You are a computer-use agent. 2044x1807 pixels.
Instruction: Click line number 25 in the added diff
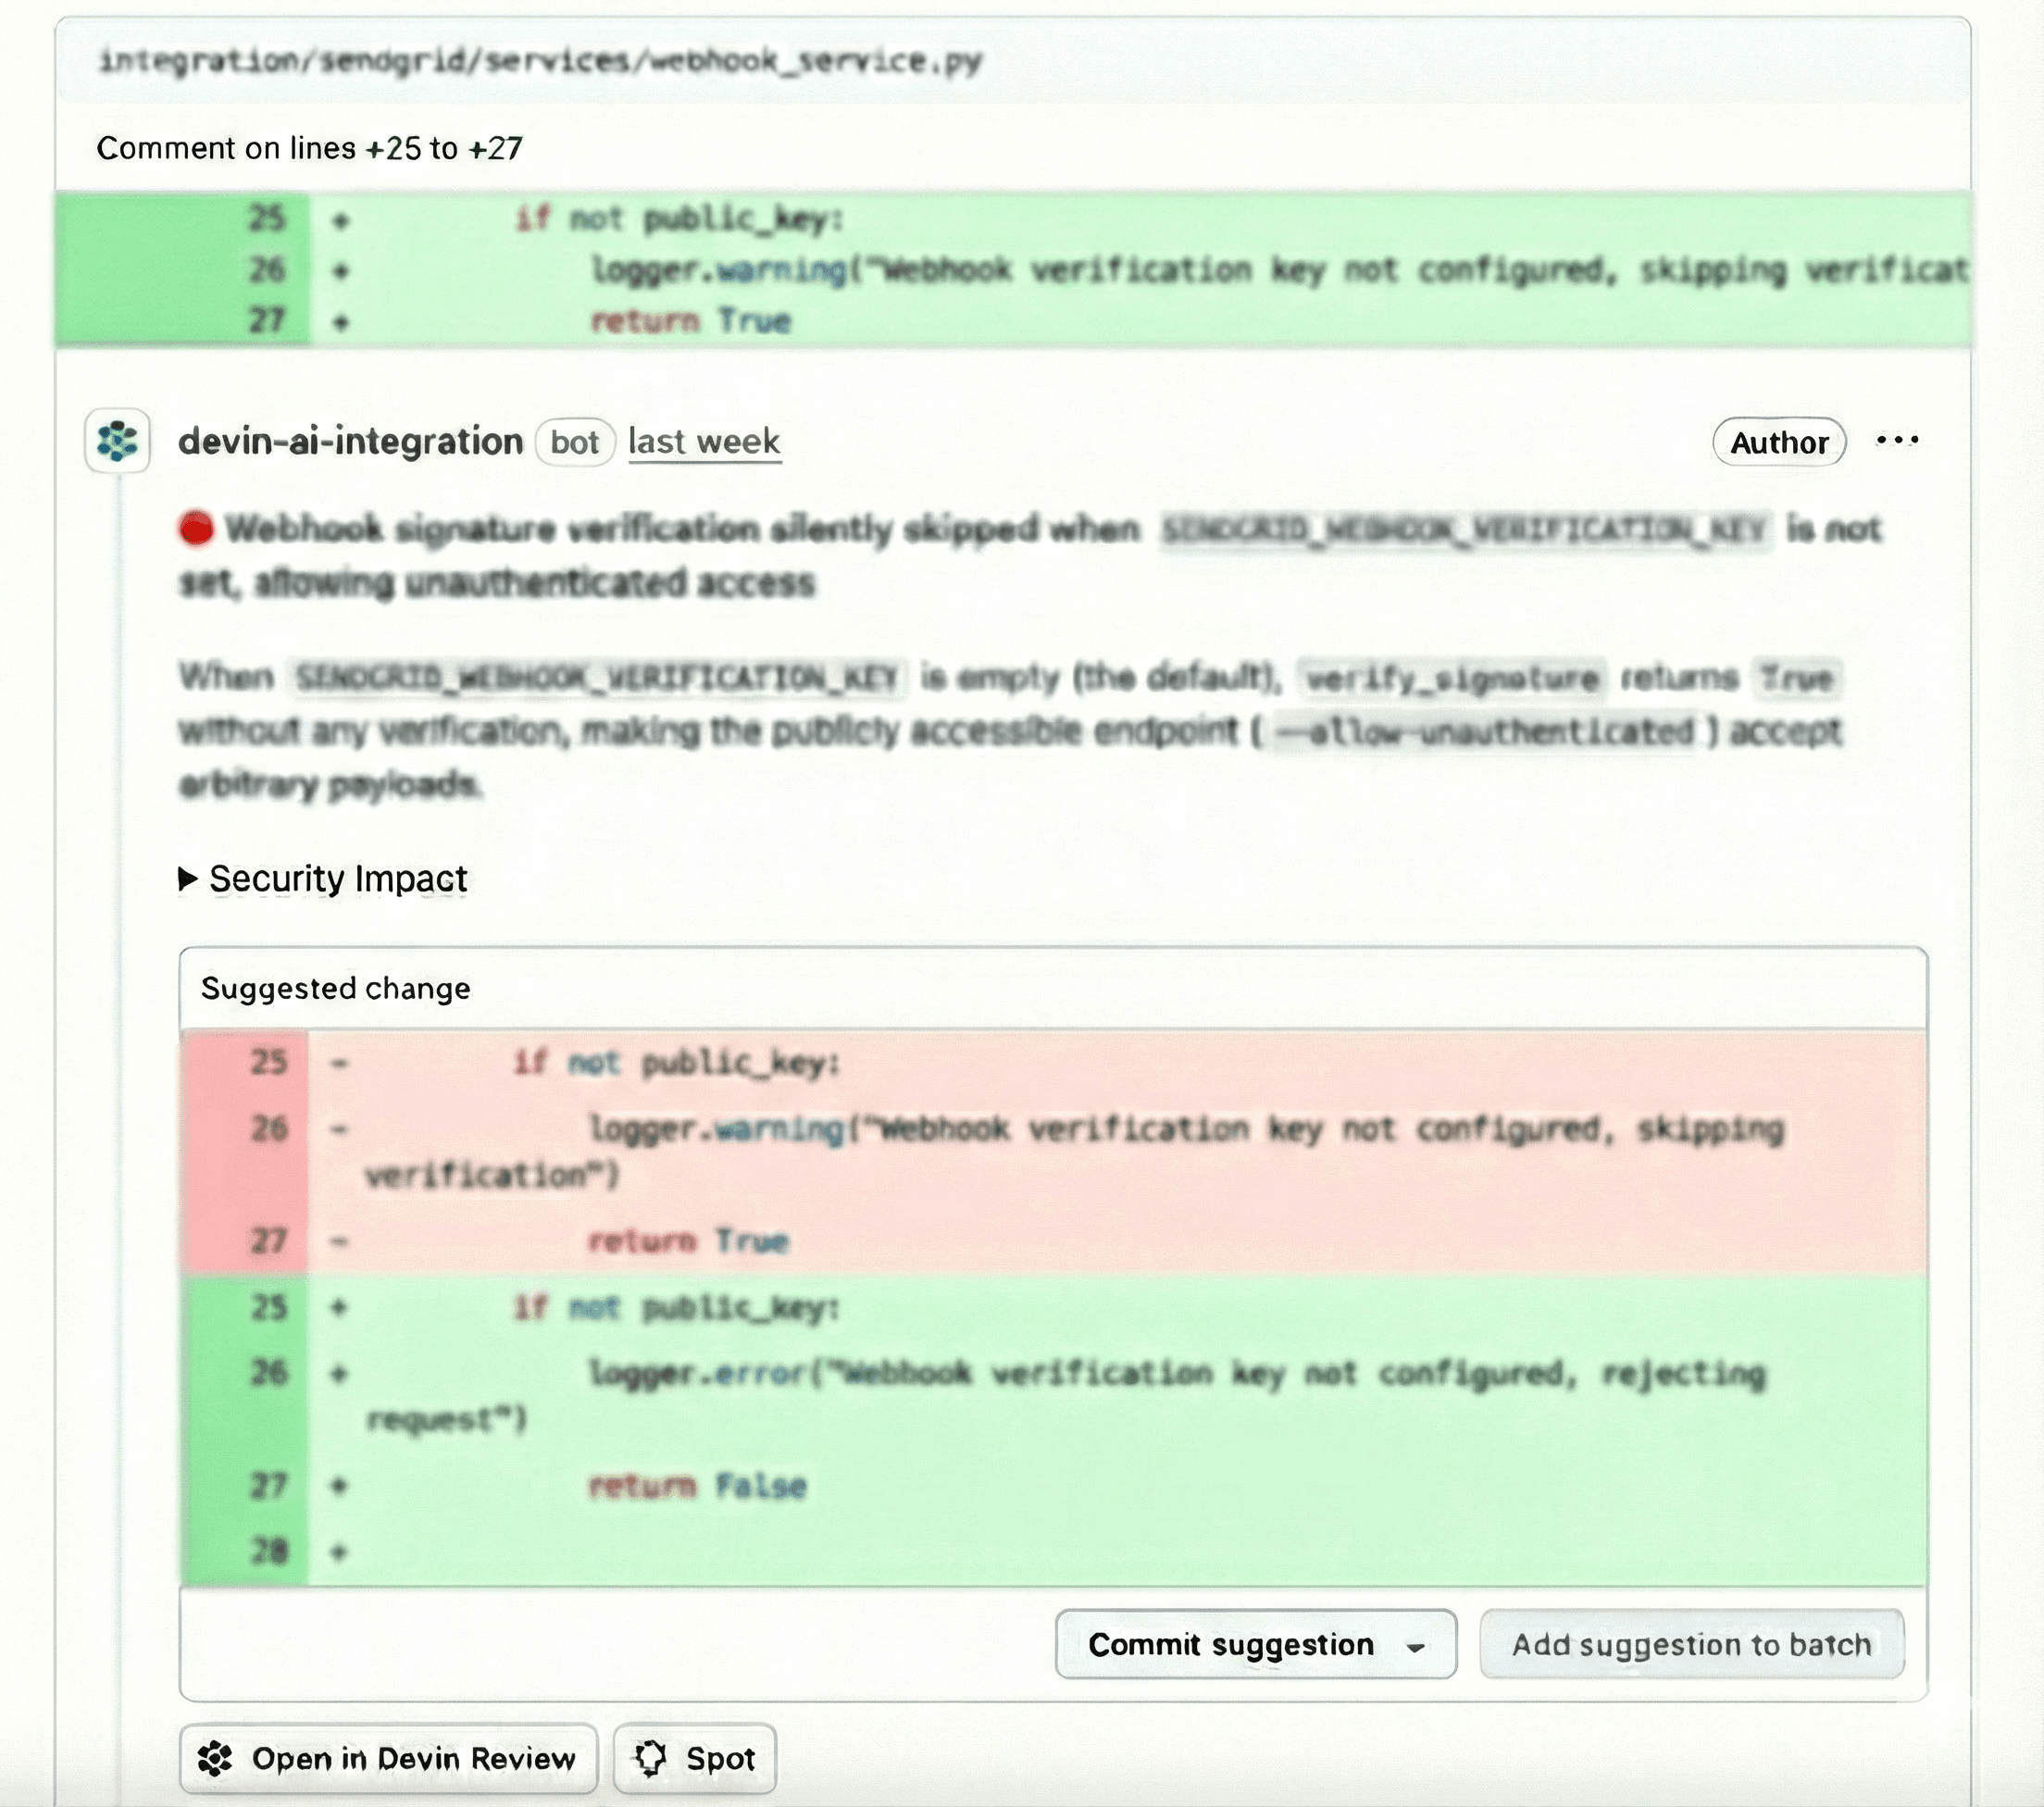click(267, 218)
